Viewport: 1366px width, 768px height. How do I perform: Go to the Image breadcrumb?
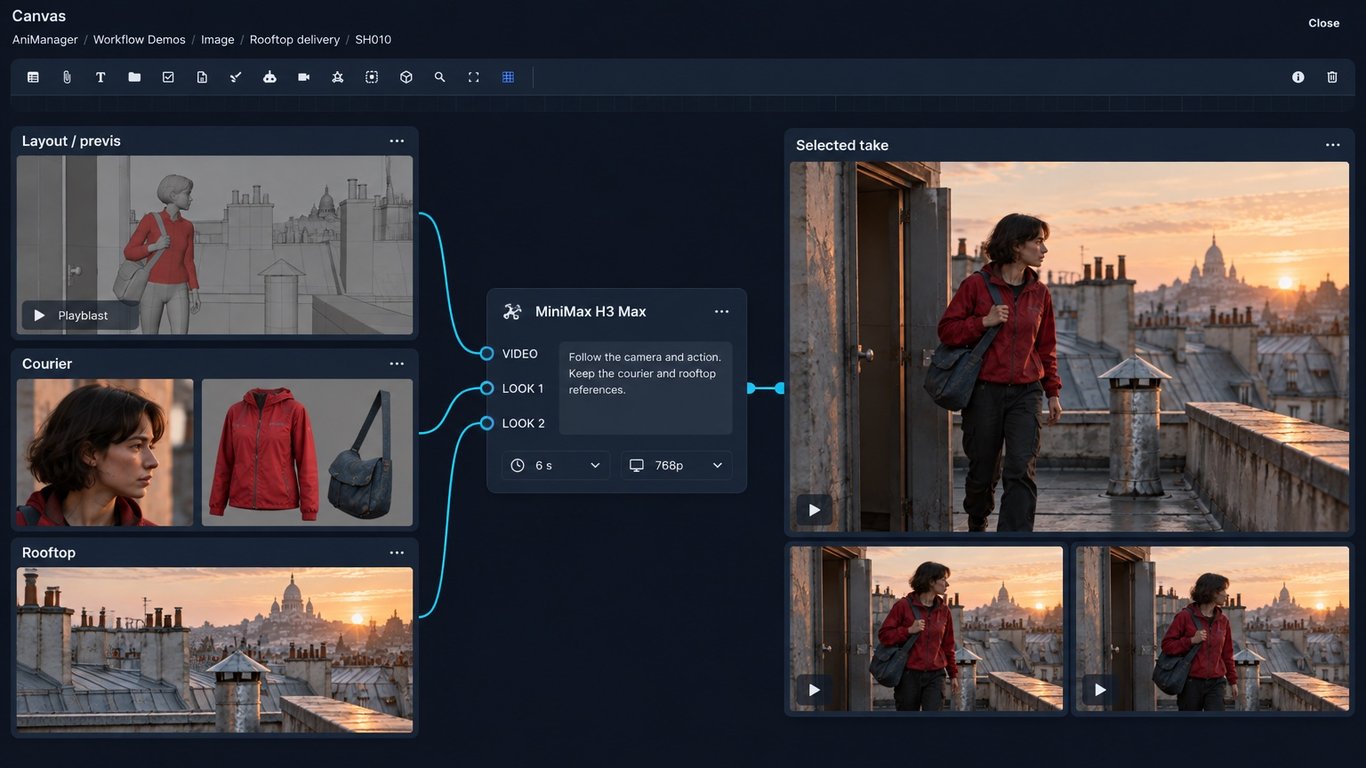coord(217,40)
